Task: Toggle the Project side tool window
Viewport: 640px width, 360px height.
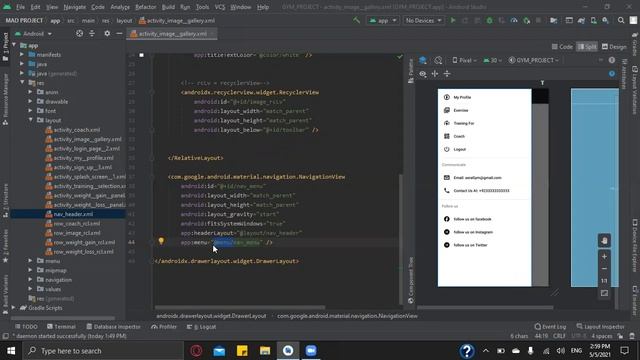Action: click(5, 46)
